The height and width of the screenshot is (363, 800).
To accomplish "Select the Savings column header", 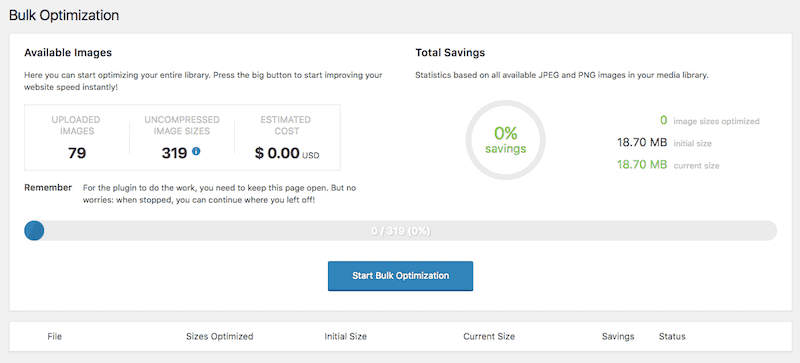I will click(x=618, y=336).
